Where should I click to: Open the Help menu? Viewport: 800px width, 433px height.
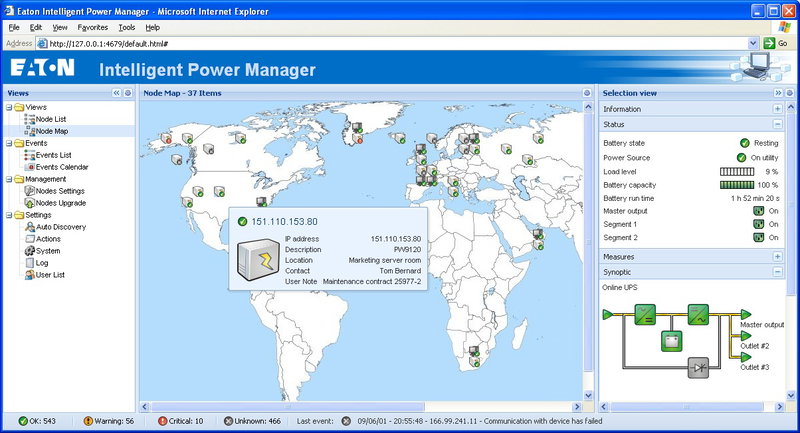tap(153, 28)
